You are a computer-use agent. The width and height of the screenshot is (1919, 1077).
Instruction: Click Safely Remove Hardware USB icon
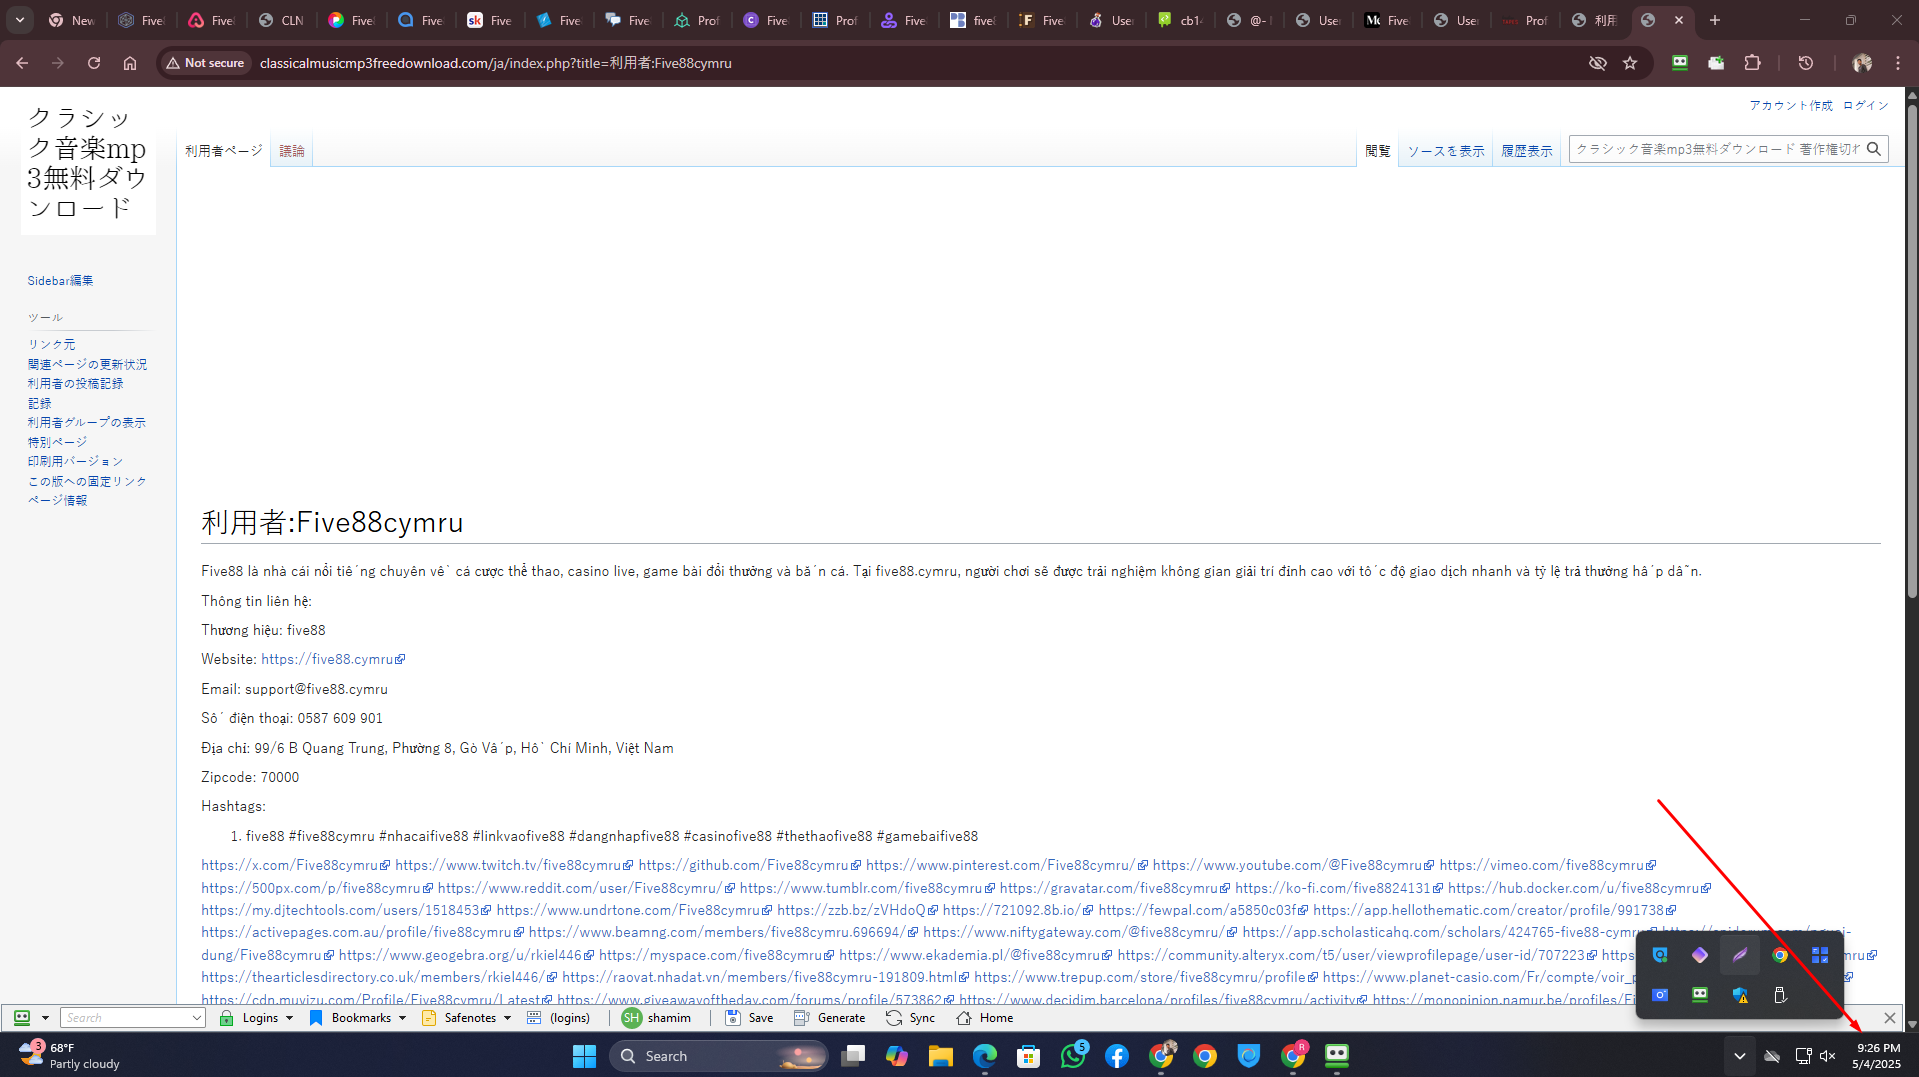click(x=1780, y=995)
